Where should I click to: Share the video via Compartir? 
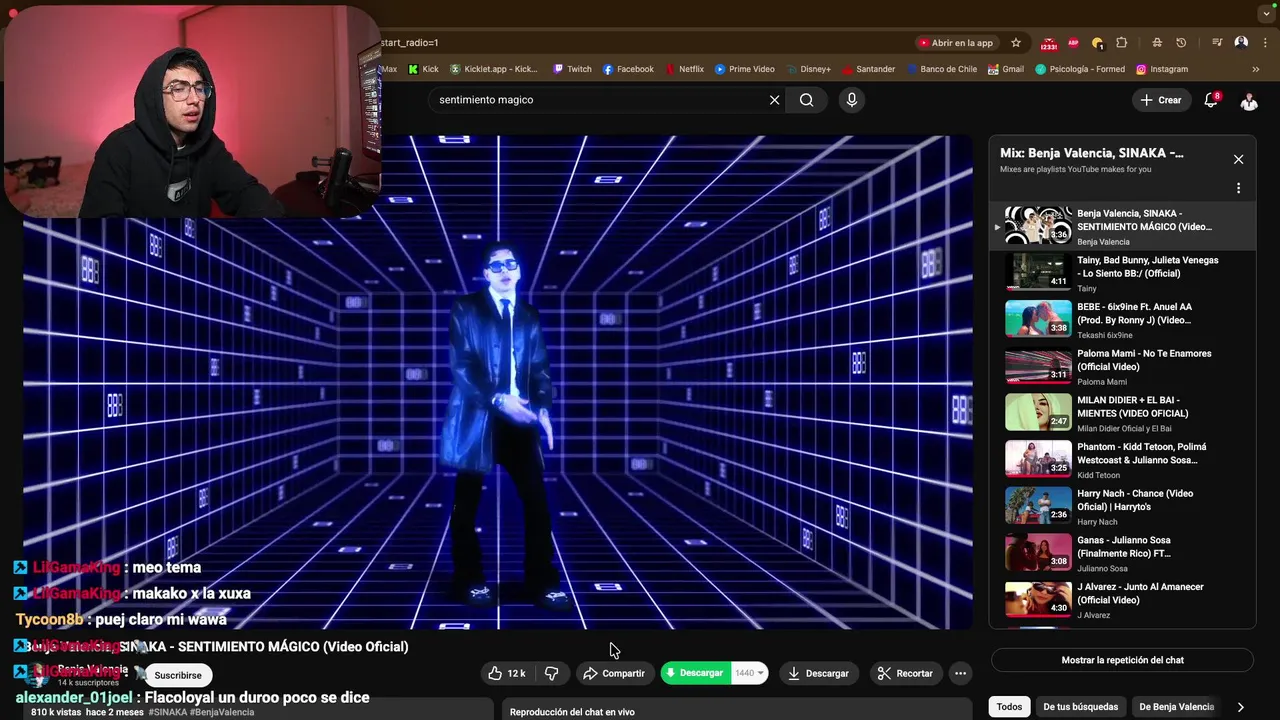[614, 673]
